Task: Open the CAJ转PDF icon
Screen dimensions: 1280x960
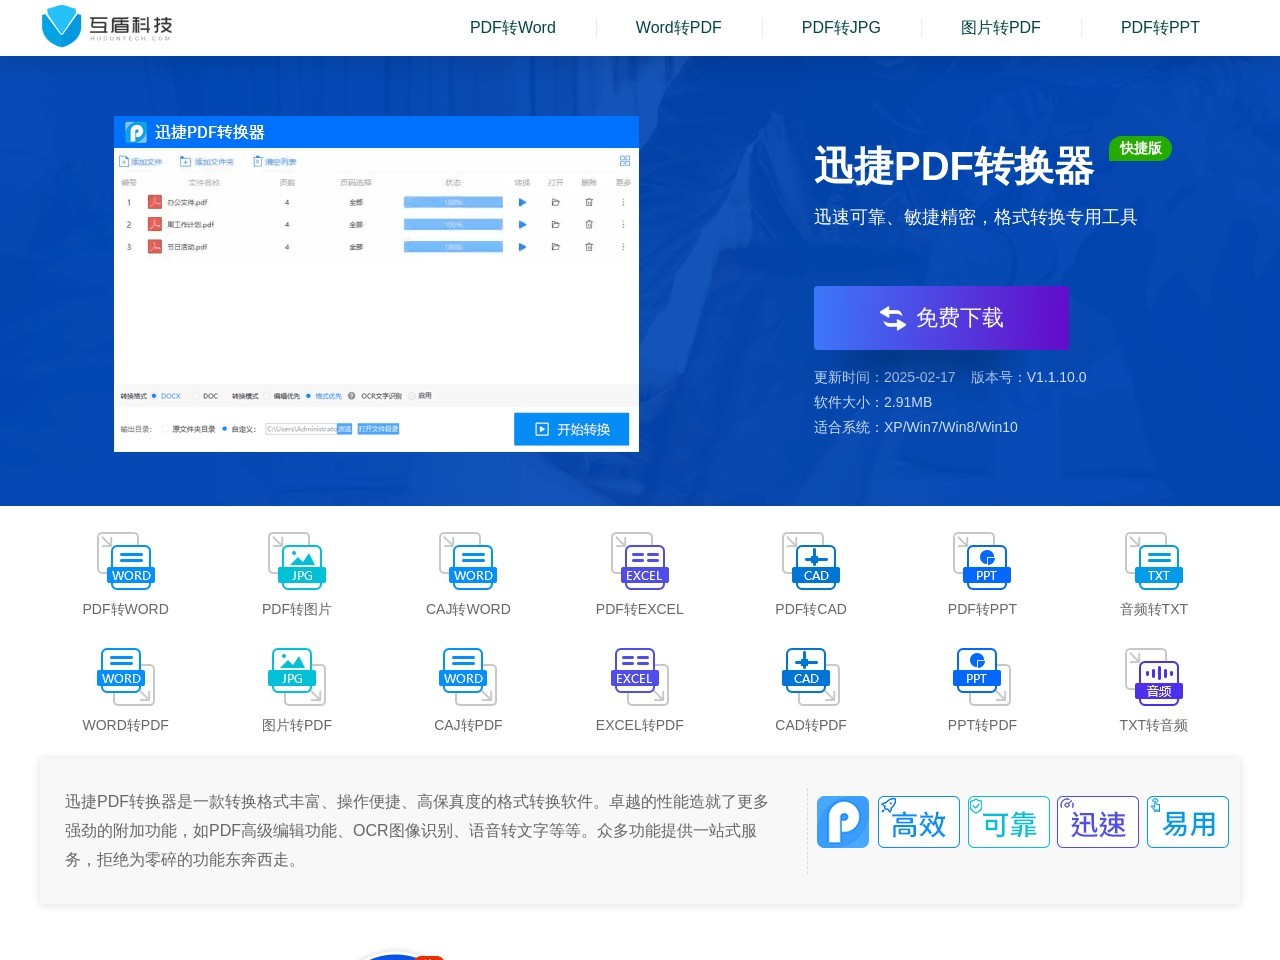Action: click(468, 676)
